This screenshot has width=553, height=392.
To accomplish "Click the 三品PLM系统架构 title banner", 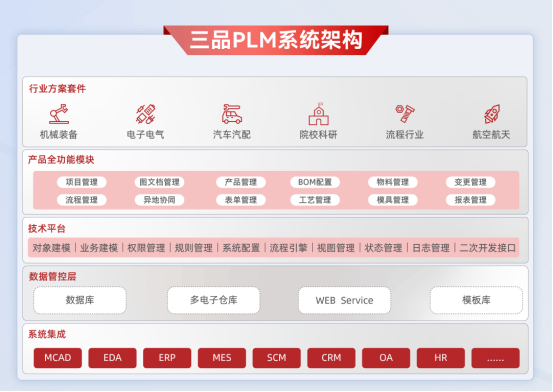I will click(x=276, y=40).
